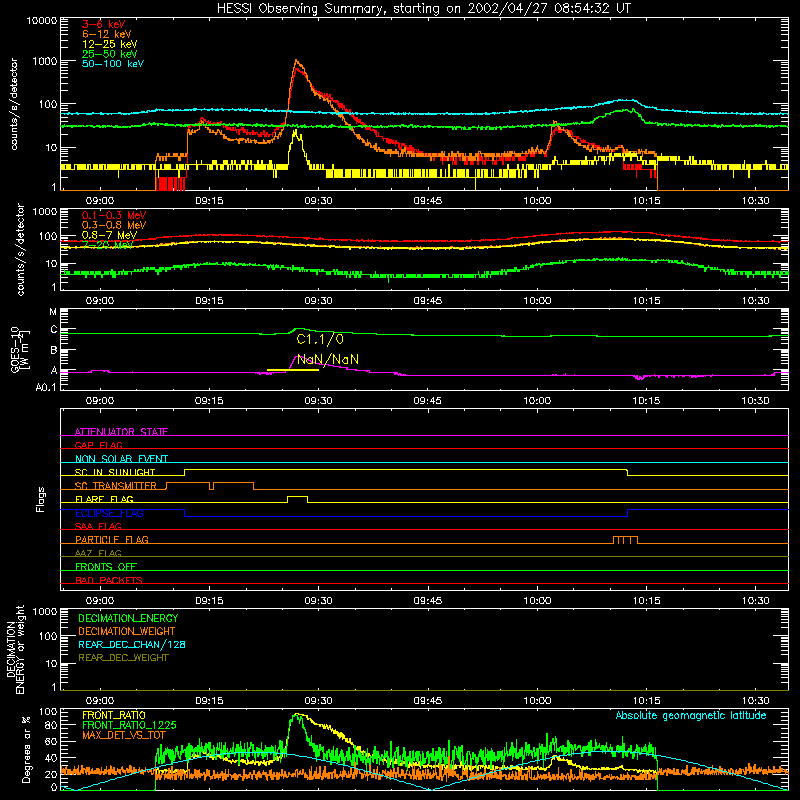Select the 6-12 keV legend label

click(107, 34)
